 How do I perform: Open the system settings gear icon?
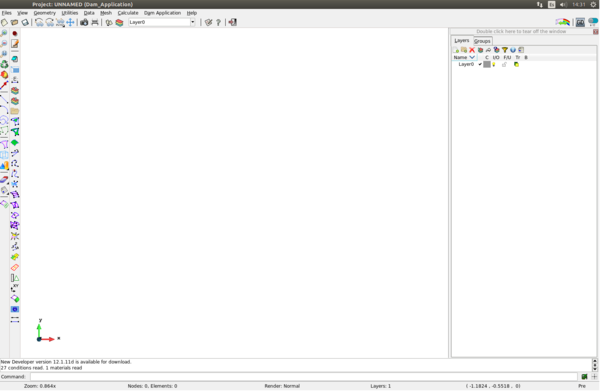pos(593,5)
